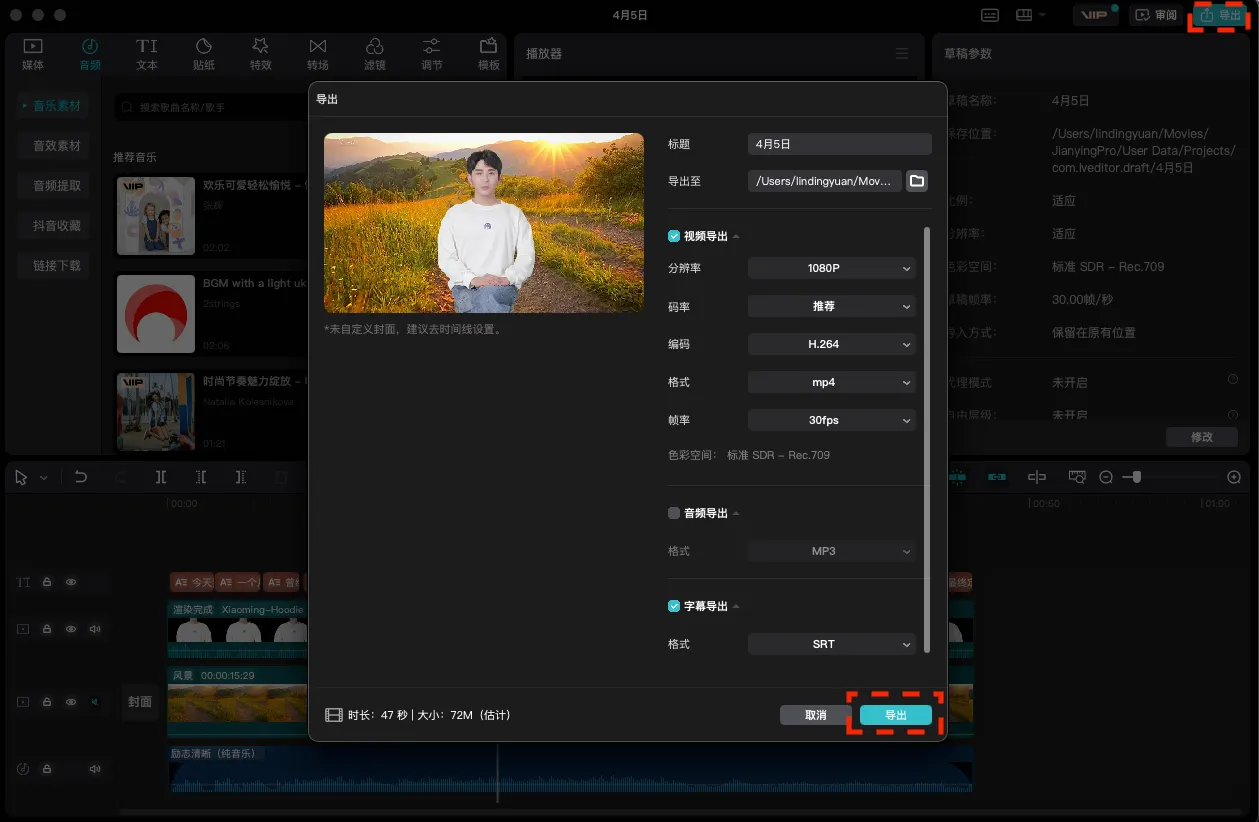Switch to the 媒体 tab

coord(33,54)
